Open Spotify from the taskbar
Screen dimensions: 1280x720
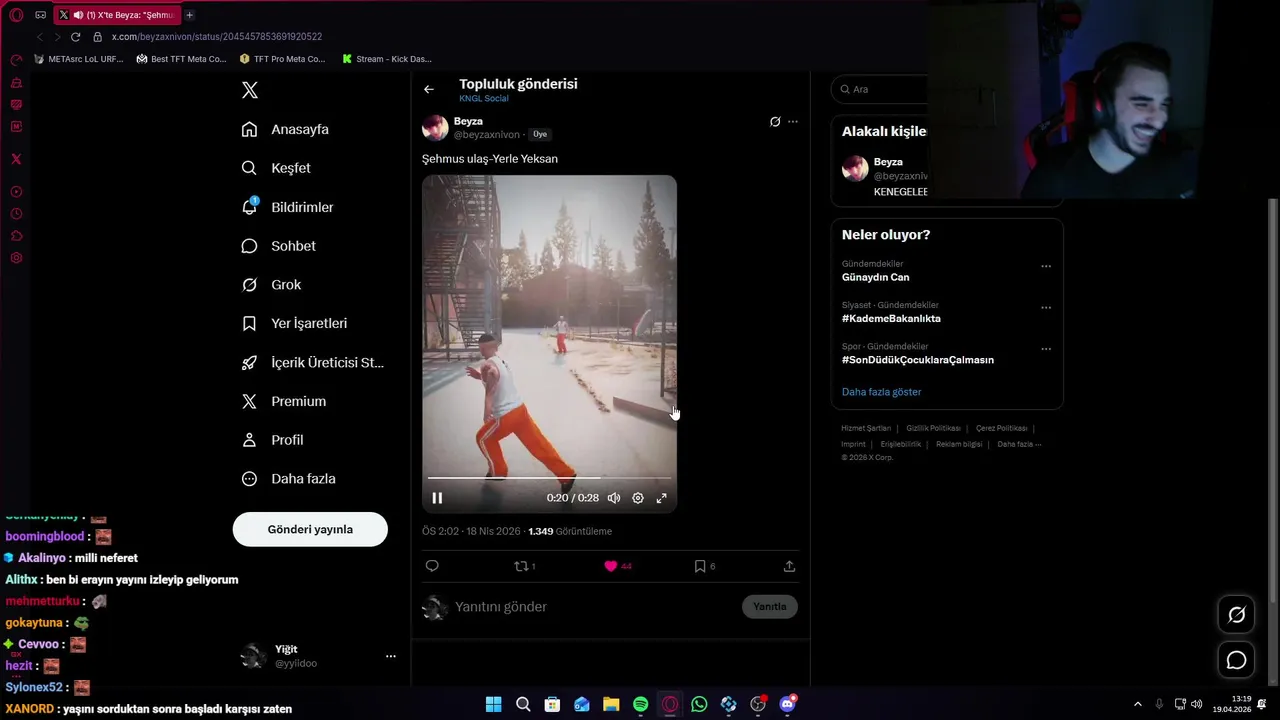click(641, 704)
